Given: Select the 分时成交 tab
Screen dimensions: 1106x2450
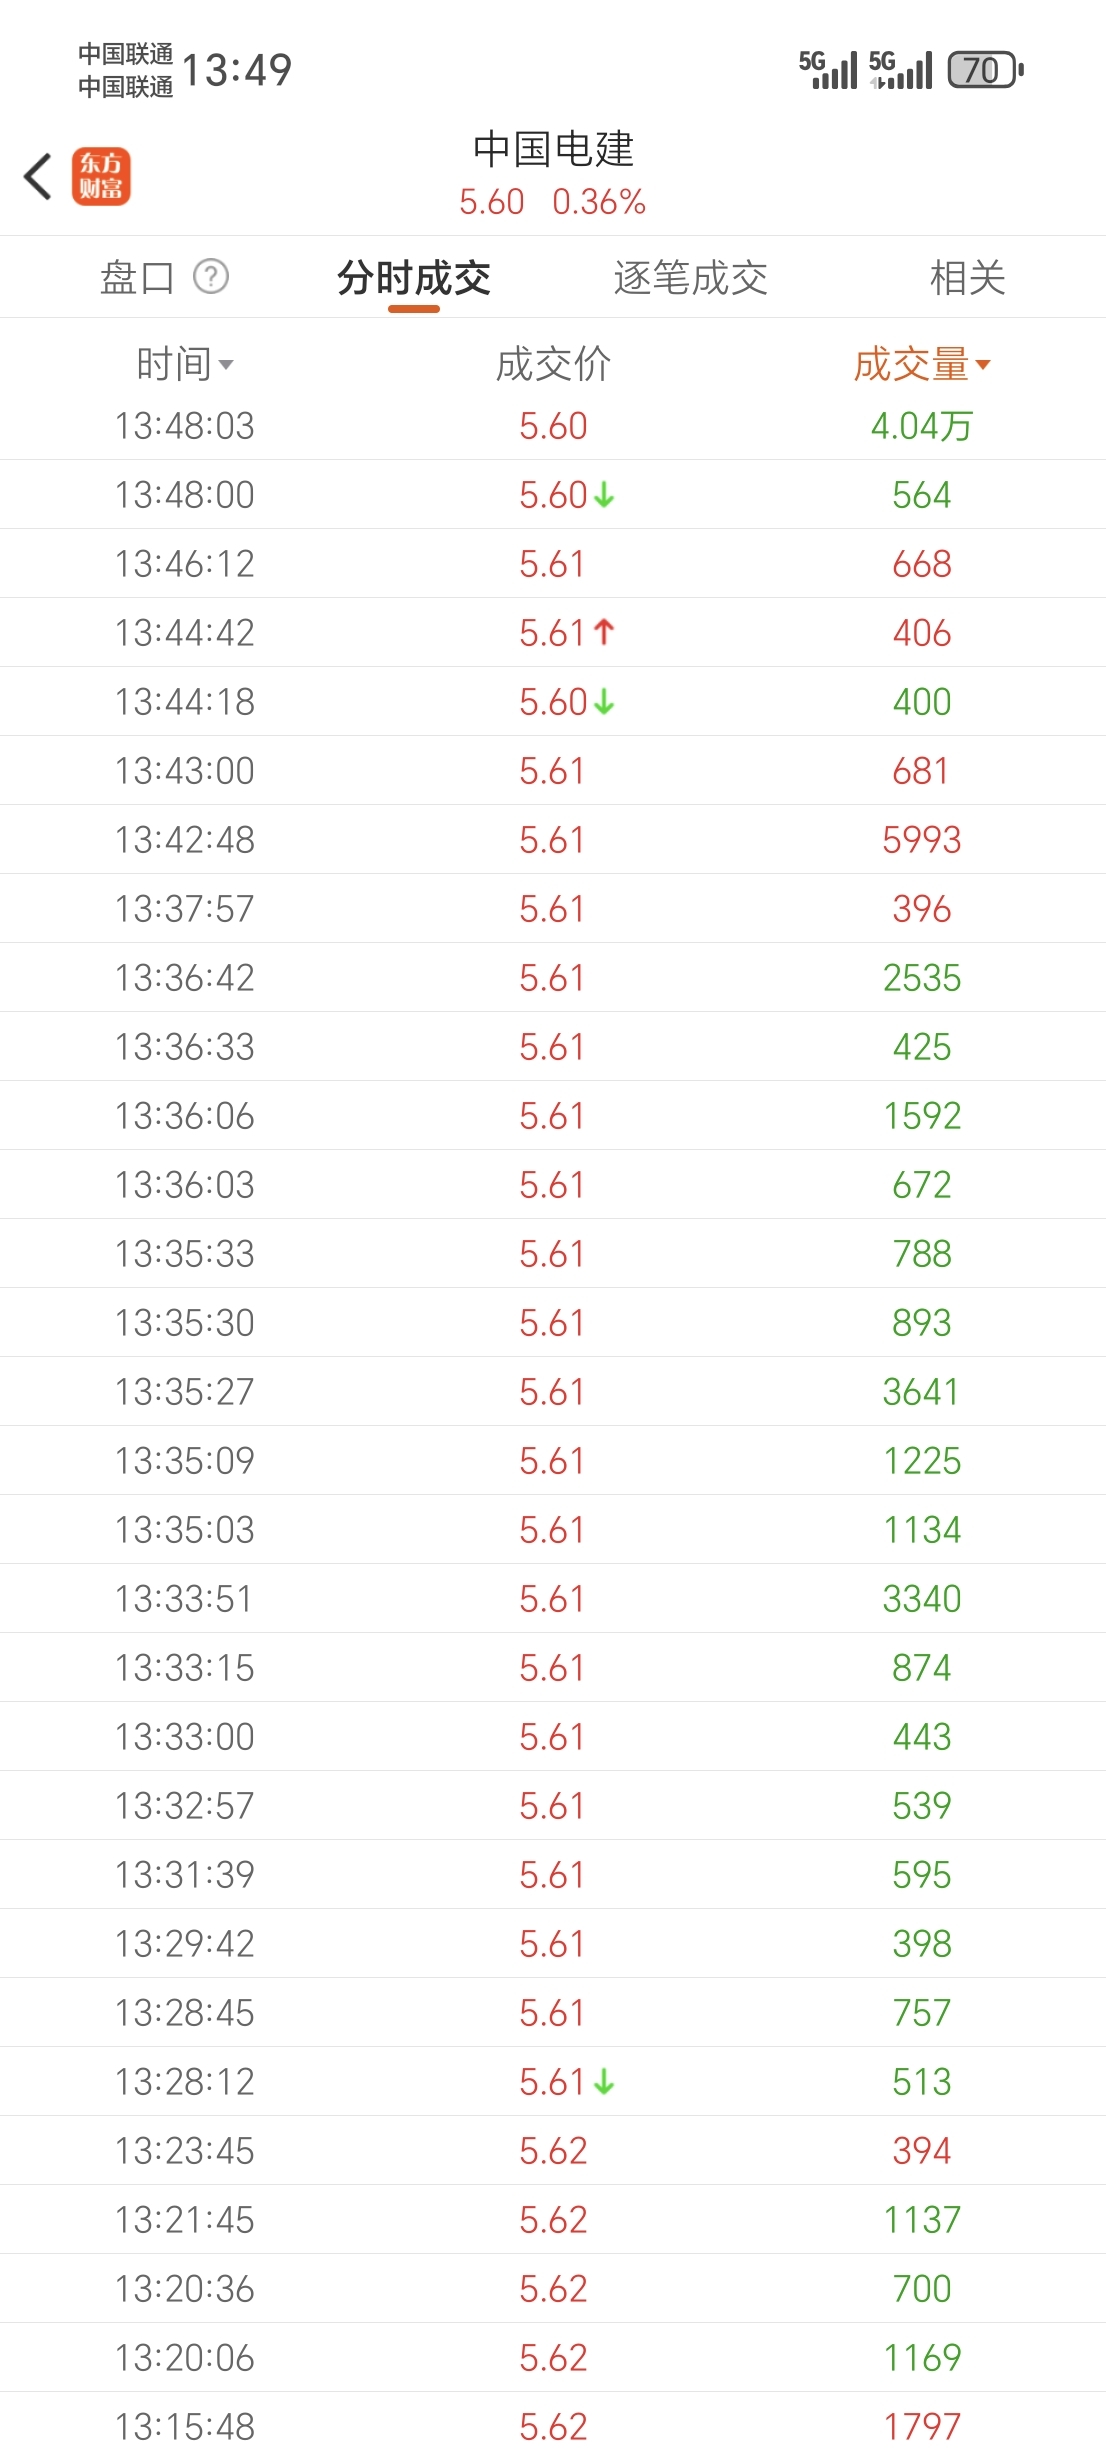Looking at the screenshot, I should (x=414, y=277).
